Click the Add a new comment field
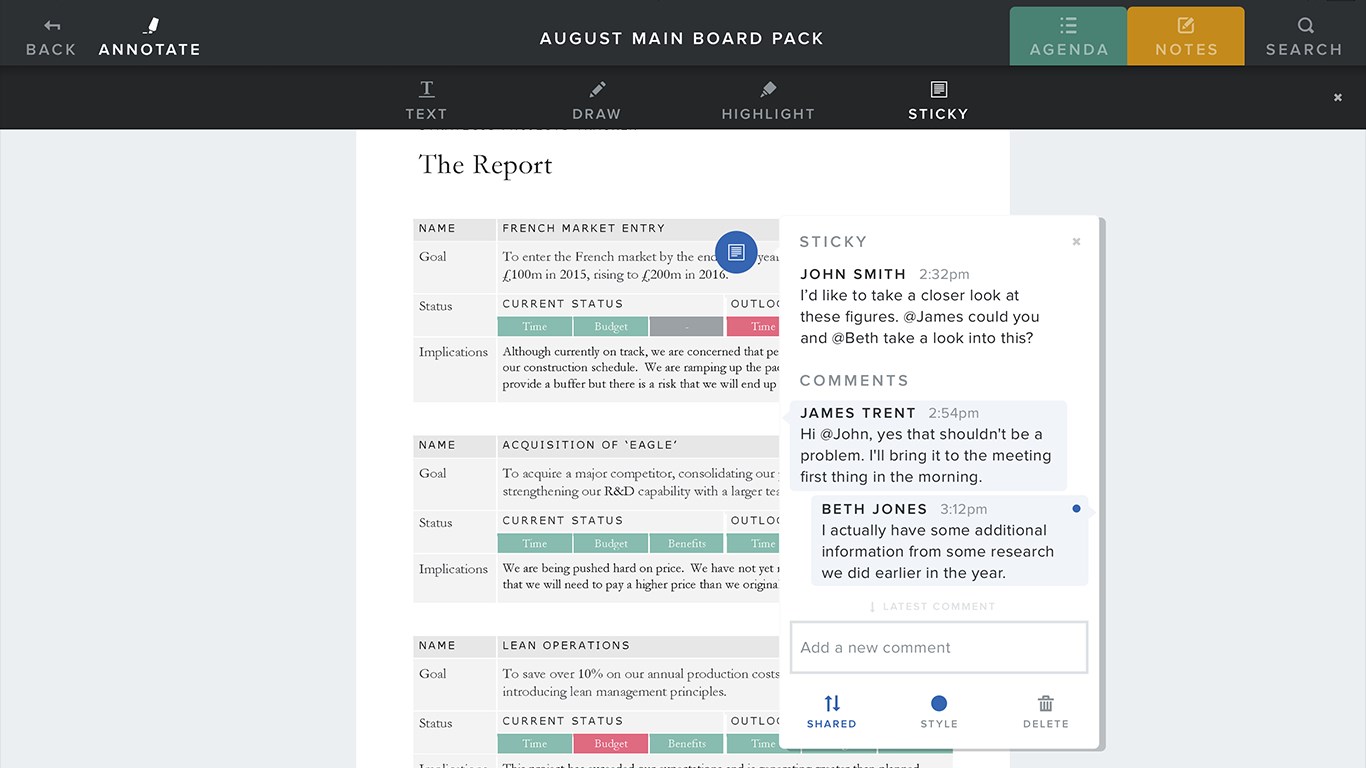Viewport: 1366px width, 768px height. 939,647
